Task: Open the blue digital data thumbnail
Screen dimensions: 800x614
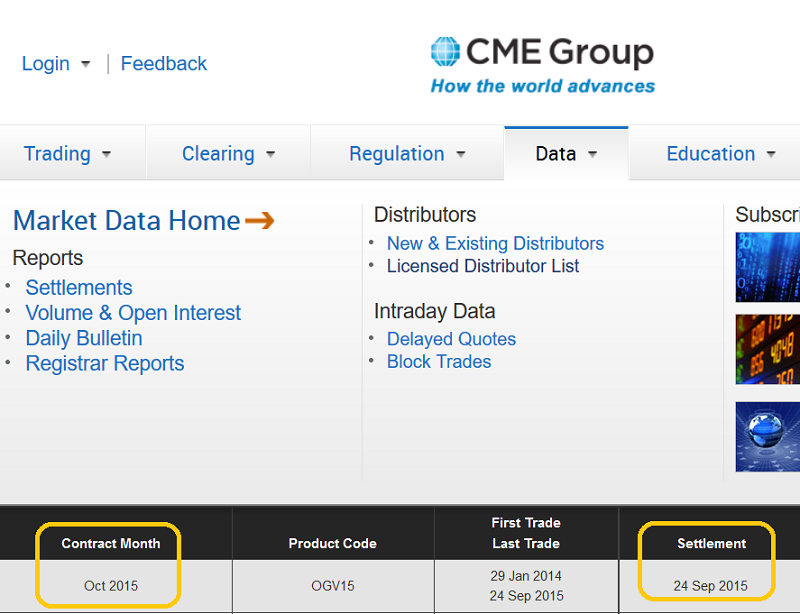Action: click(768, 266)
